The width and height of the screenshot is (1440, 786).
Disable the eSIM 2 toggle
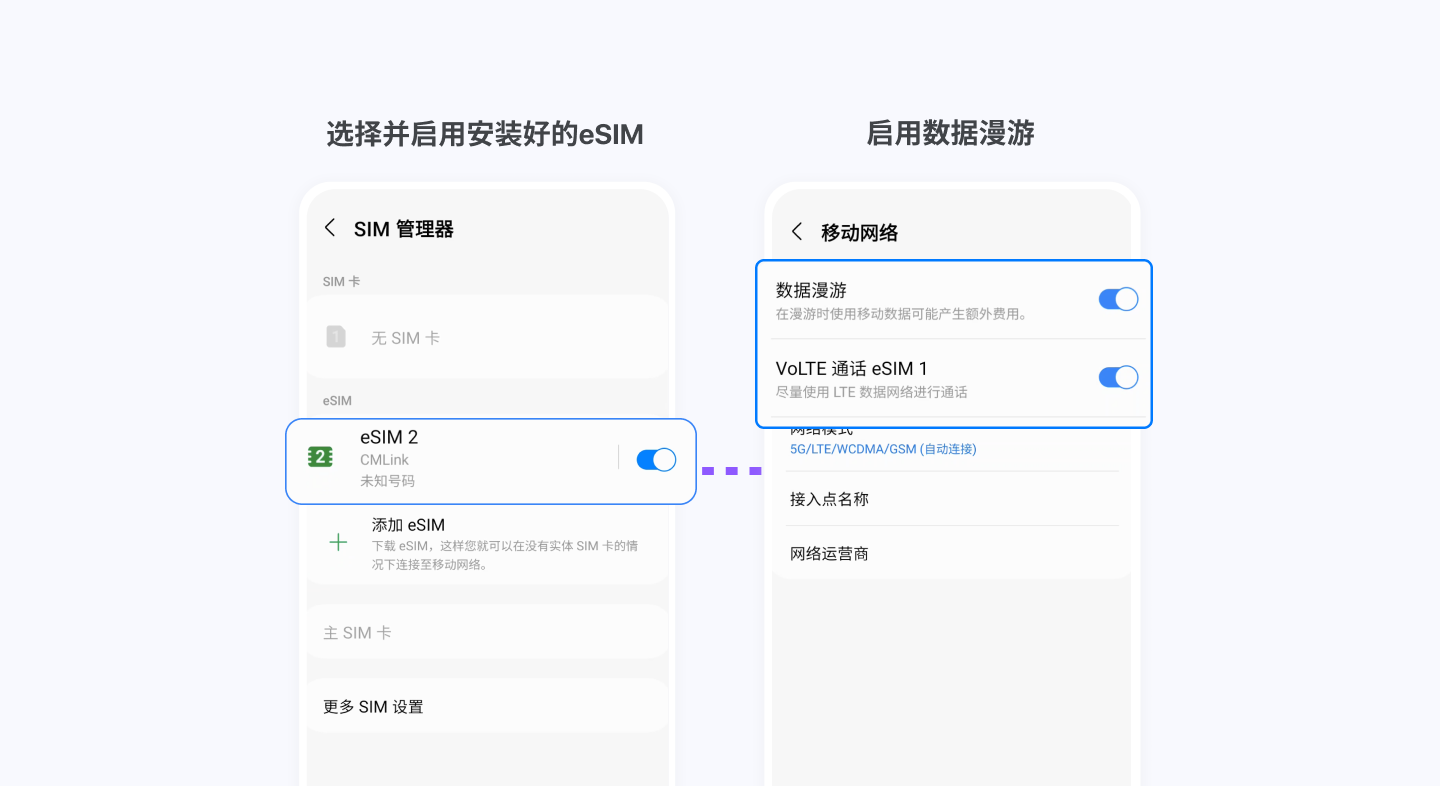click(x=655, y=459)
